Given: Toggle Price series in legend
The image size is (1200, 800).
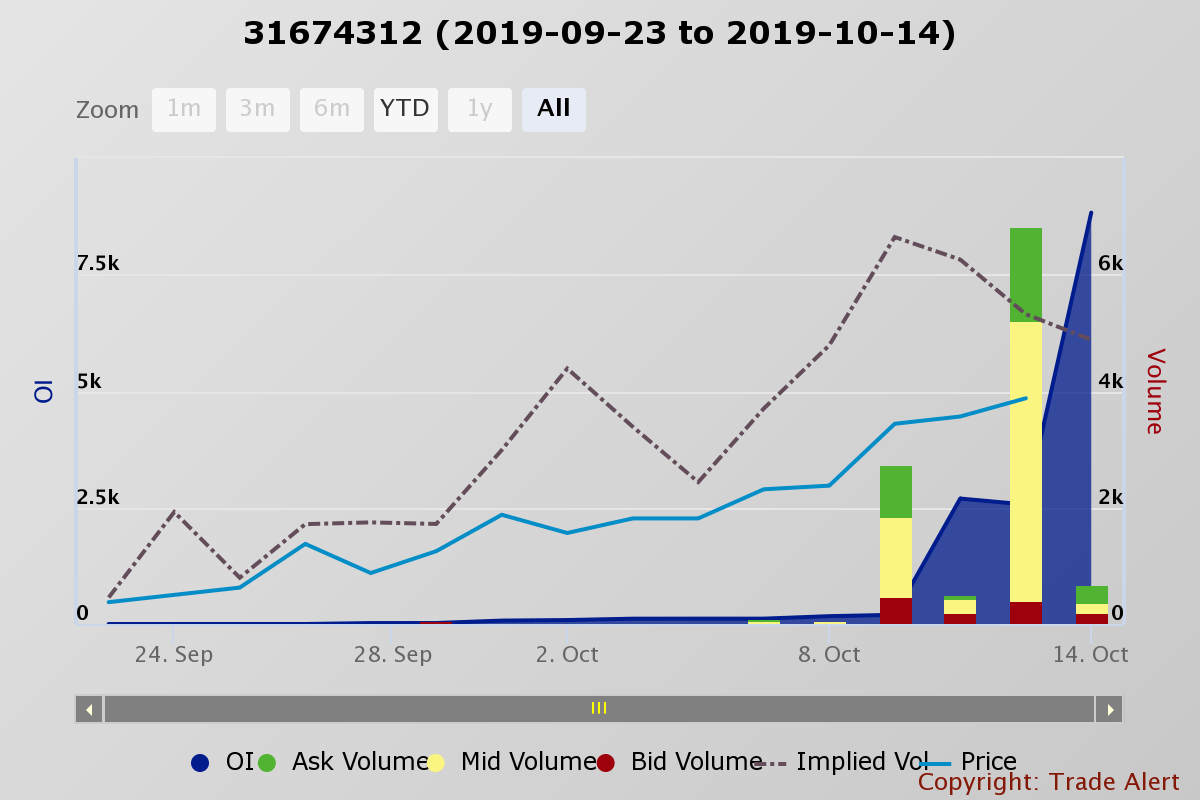Looking at the screenshot, I should click(x=968, y=762).
